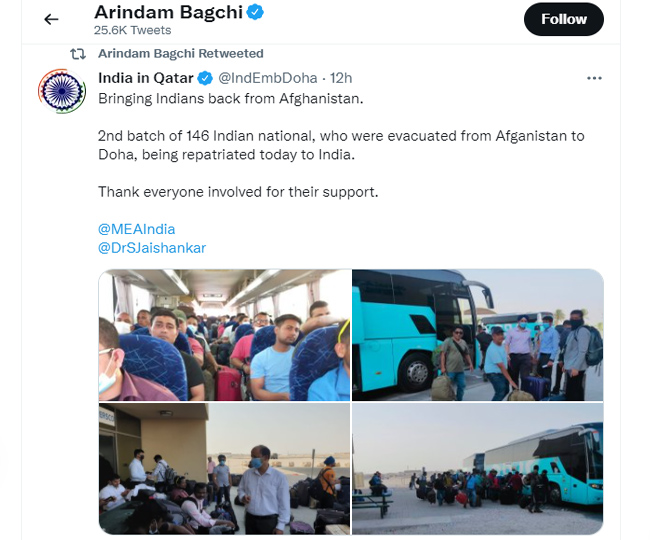Click the India in Qatar display name
The height and width of the screenshot is (540, 650).
146,78
